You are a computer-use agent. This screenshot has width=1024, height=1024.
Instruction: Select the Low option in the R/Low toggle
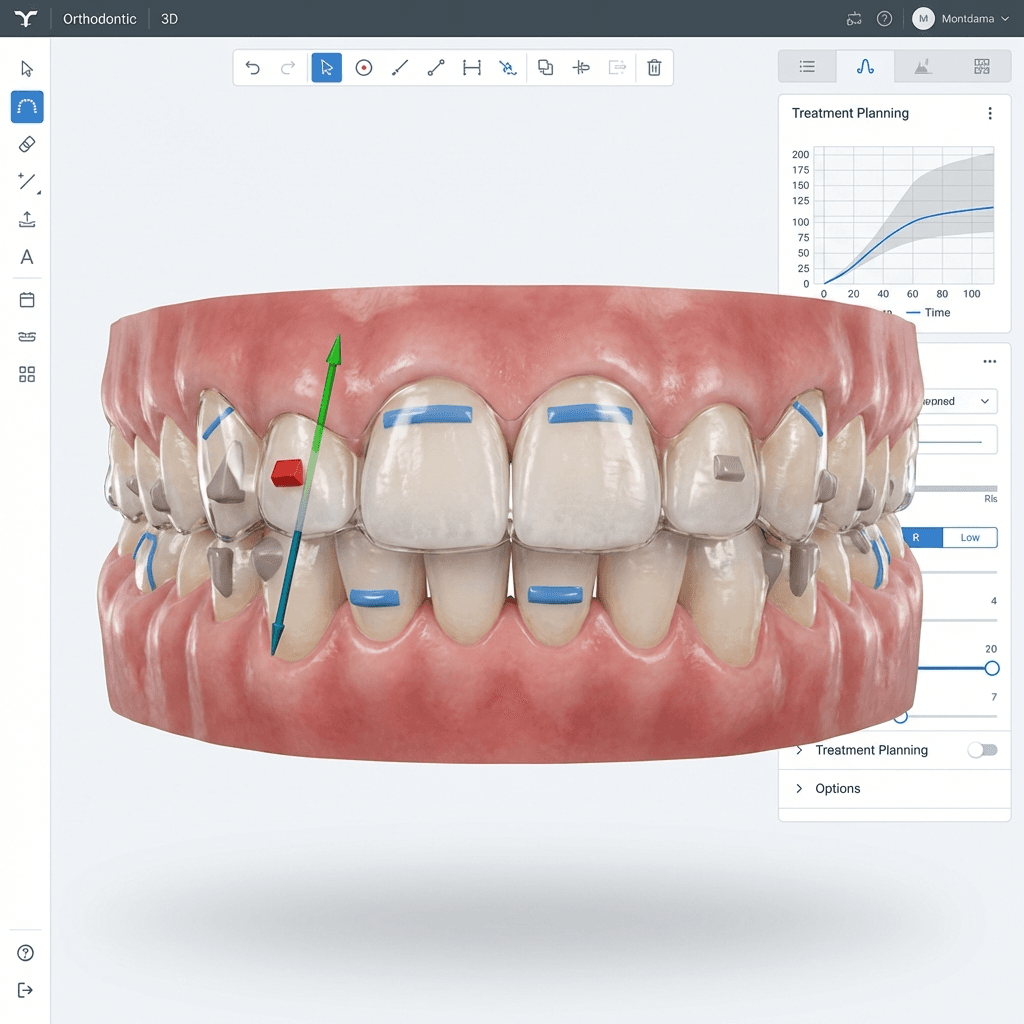(969, 537)
